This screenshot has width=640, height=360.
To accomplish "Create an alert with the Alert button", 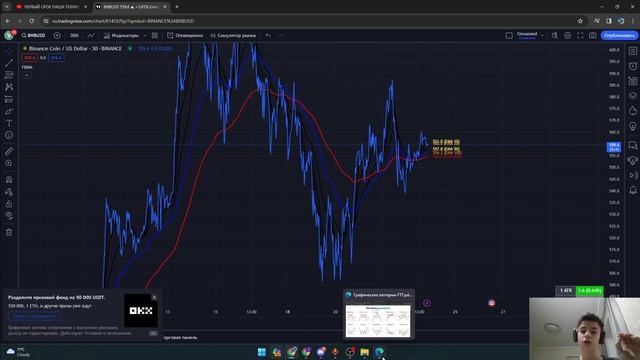I will click(185, 36).
